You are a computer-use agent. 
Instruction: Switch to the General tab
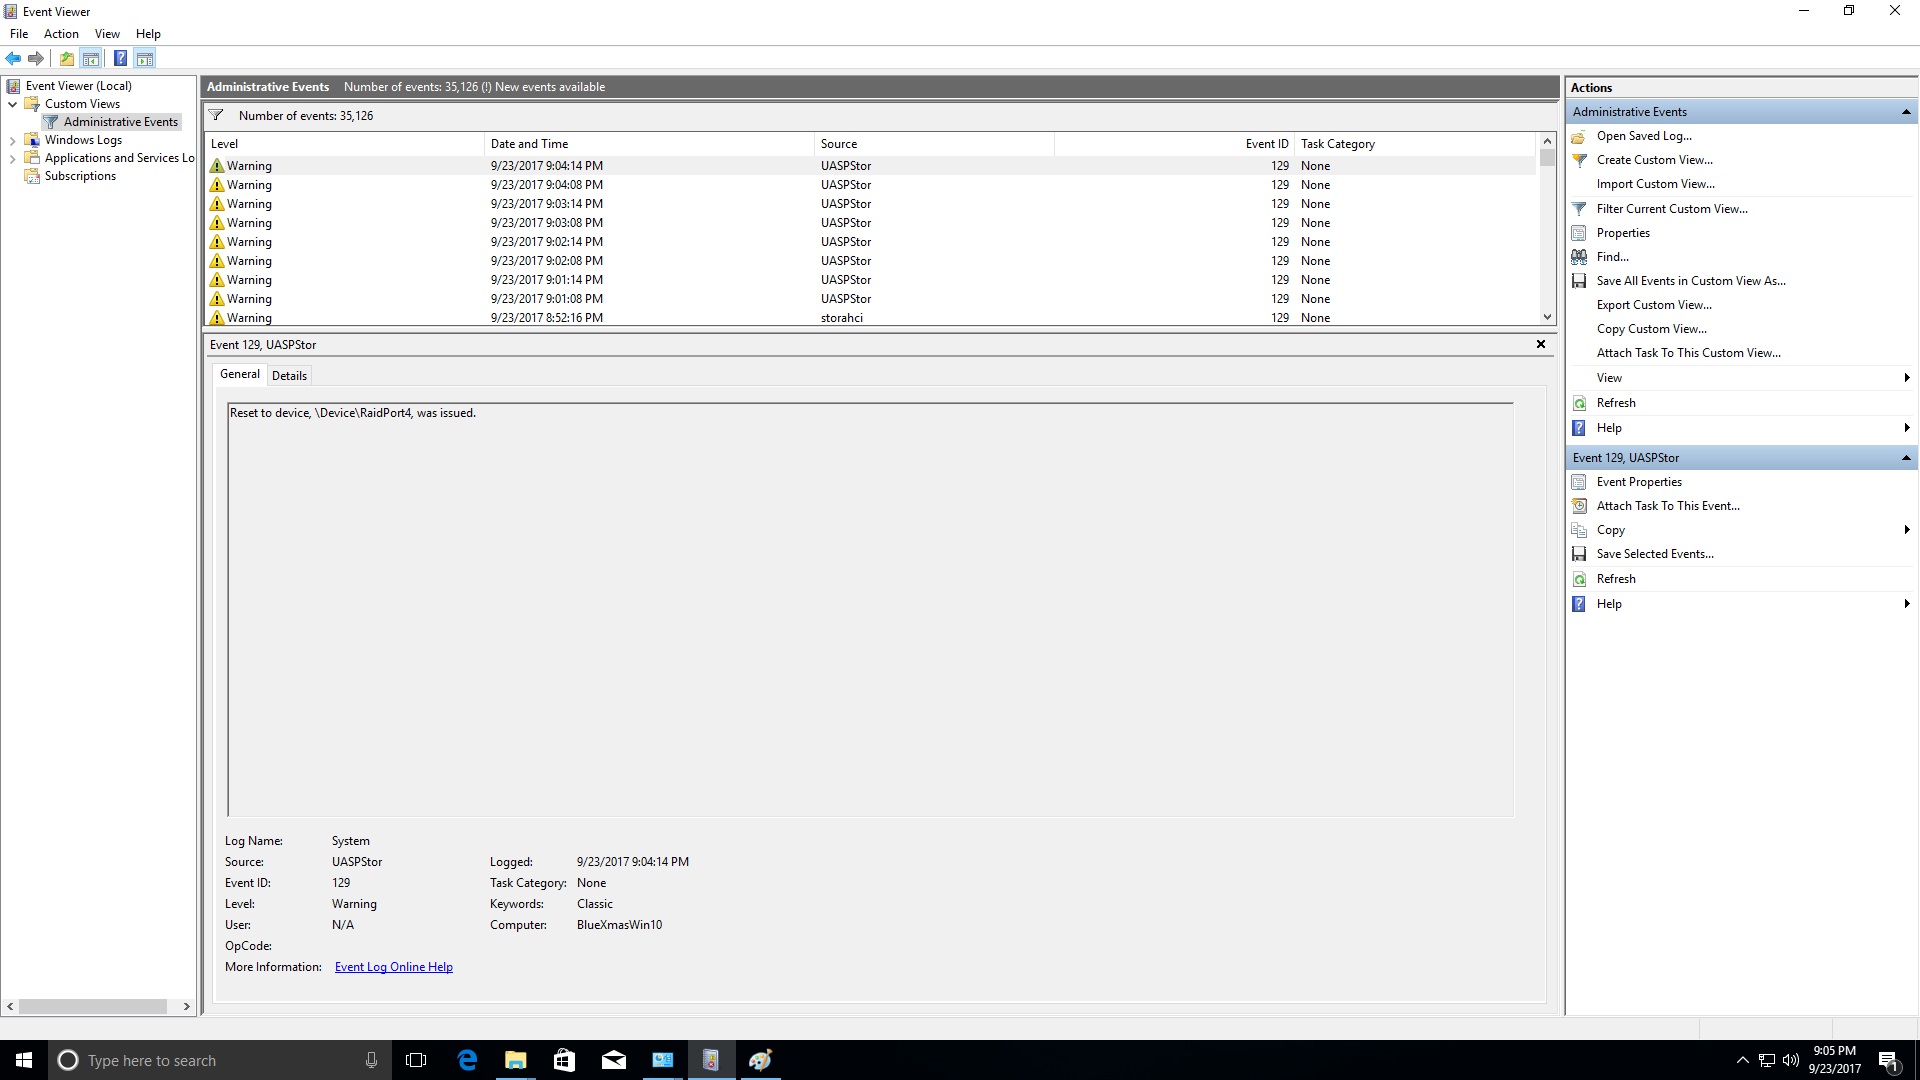[240, 374]
